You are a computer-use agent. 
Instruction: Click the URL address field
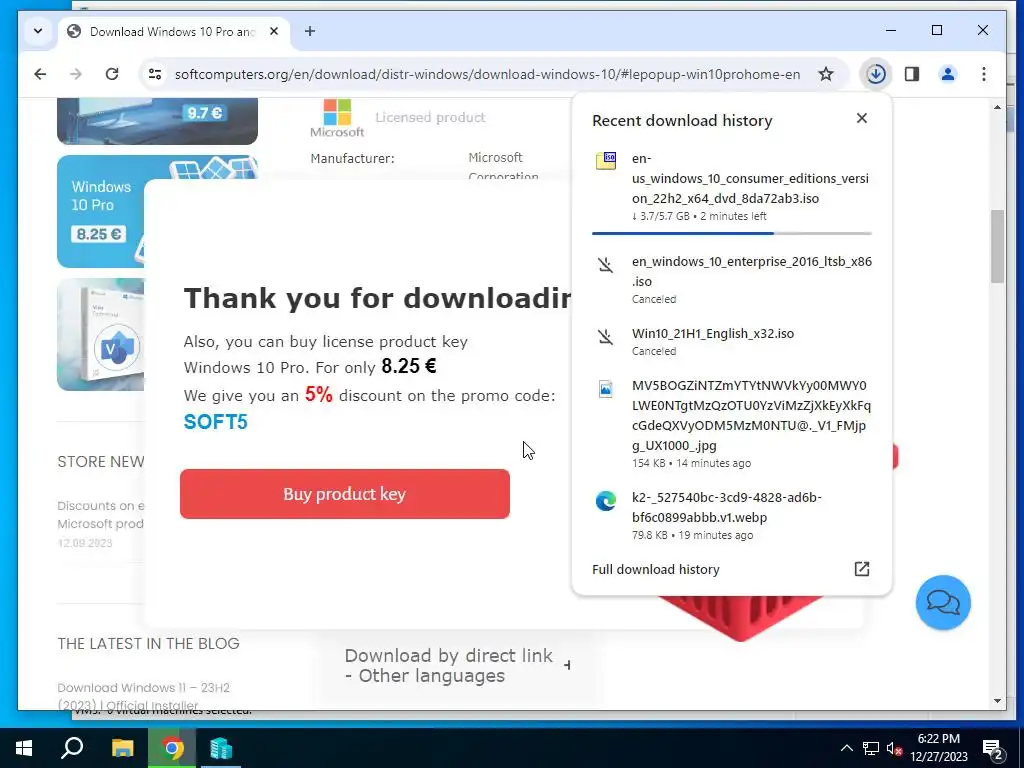pos(487,74)
